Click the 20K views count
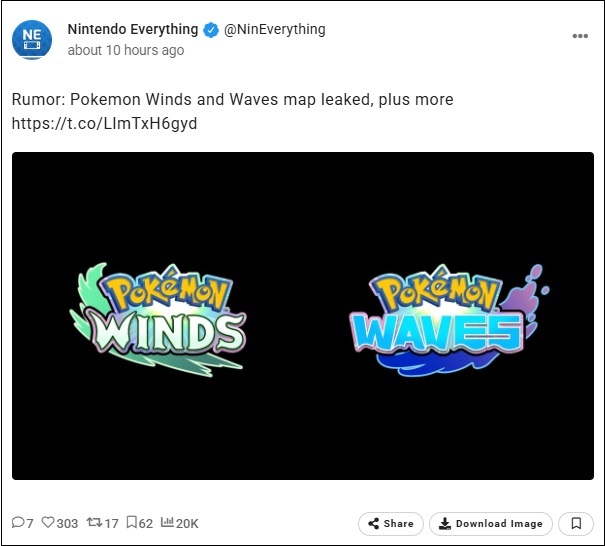 [x=187, y=523]
